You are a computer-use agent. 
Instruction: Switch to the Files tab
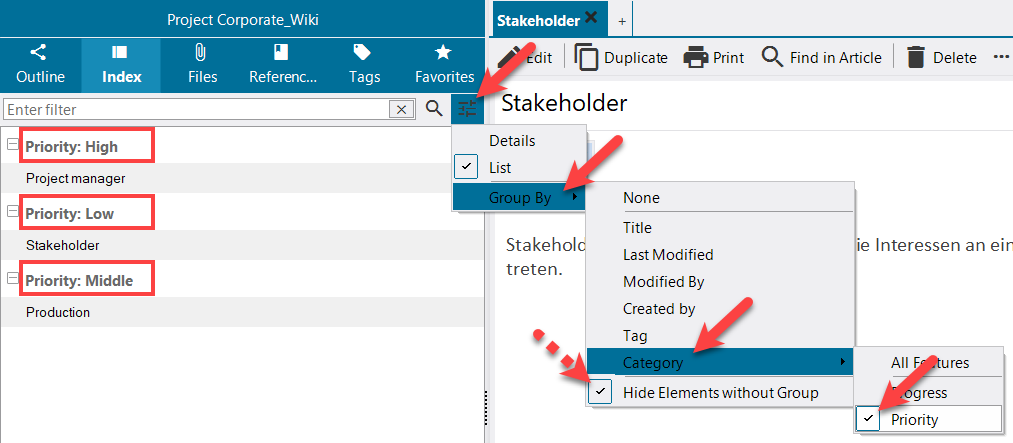[202, 64]
